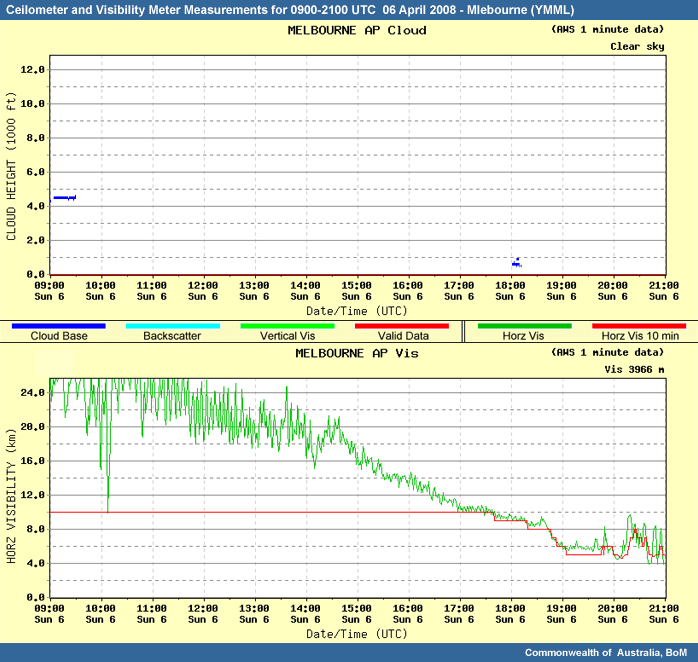The width and height of the screenshot is (698, 662).
Task: Click the green visibility dip just after 10:00
Action: pos(108,490)
